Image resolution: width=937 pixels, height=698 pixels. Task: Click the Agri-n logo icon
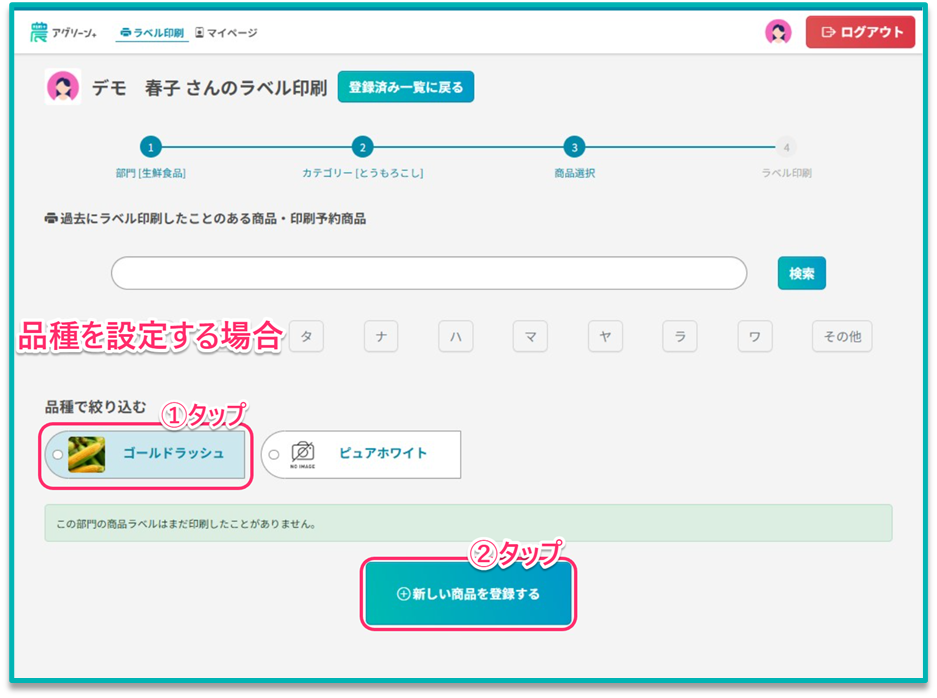[39, 32]
